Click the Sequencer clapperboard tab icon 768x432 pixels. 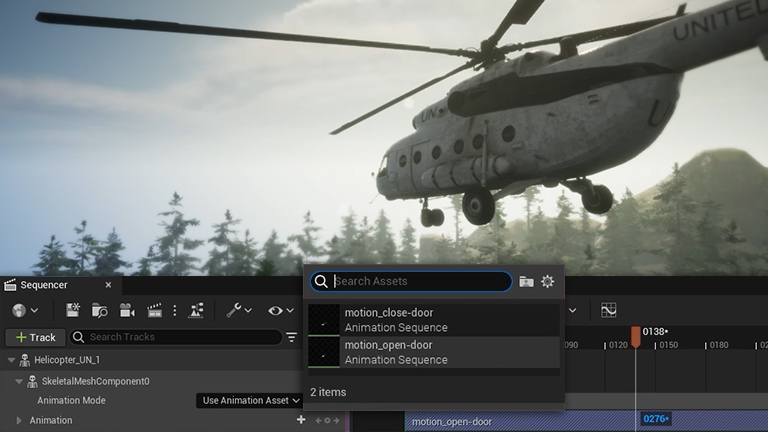pos(10,285)
